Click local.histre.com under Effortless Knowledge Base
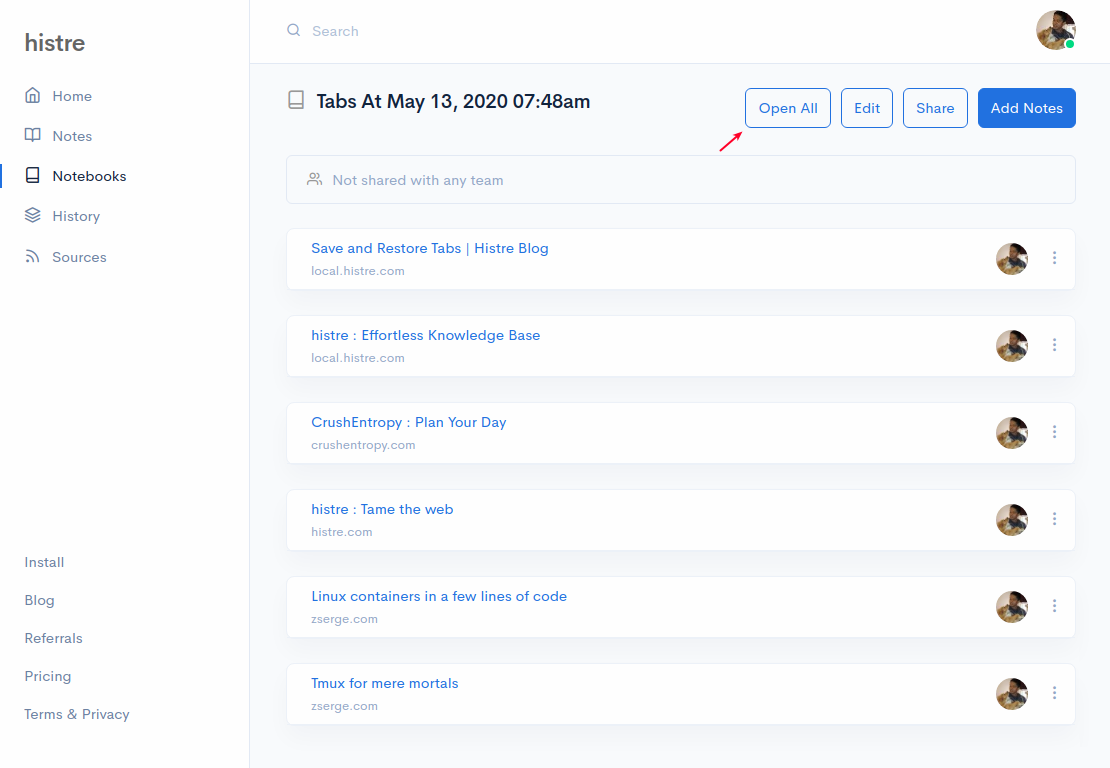This screenshot has height=768, width=1110. pos(357,358)
